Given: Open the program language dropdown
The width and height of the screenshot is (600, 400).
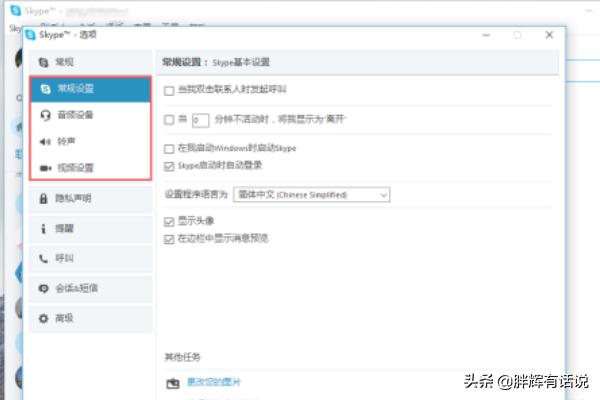Looking at the screenshot, I should [311, 195].
